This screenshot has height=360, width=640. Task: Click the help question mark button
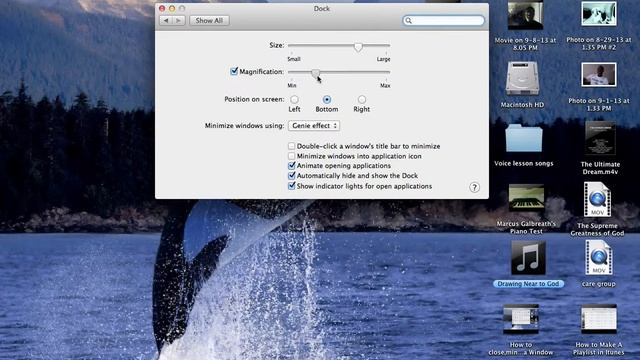[x=474, y=187]
